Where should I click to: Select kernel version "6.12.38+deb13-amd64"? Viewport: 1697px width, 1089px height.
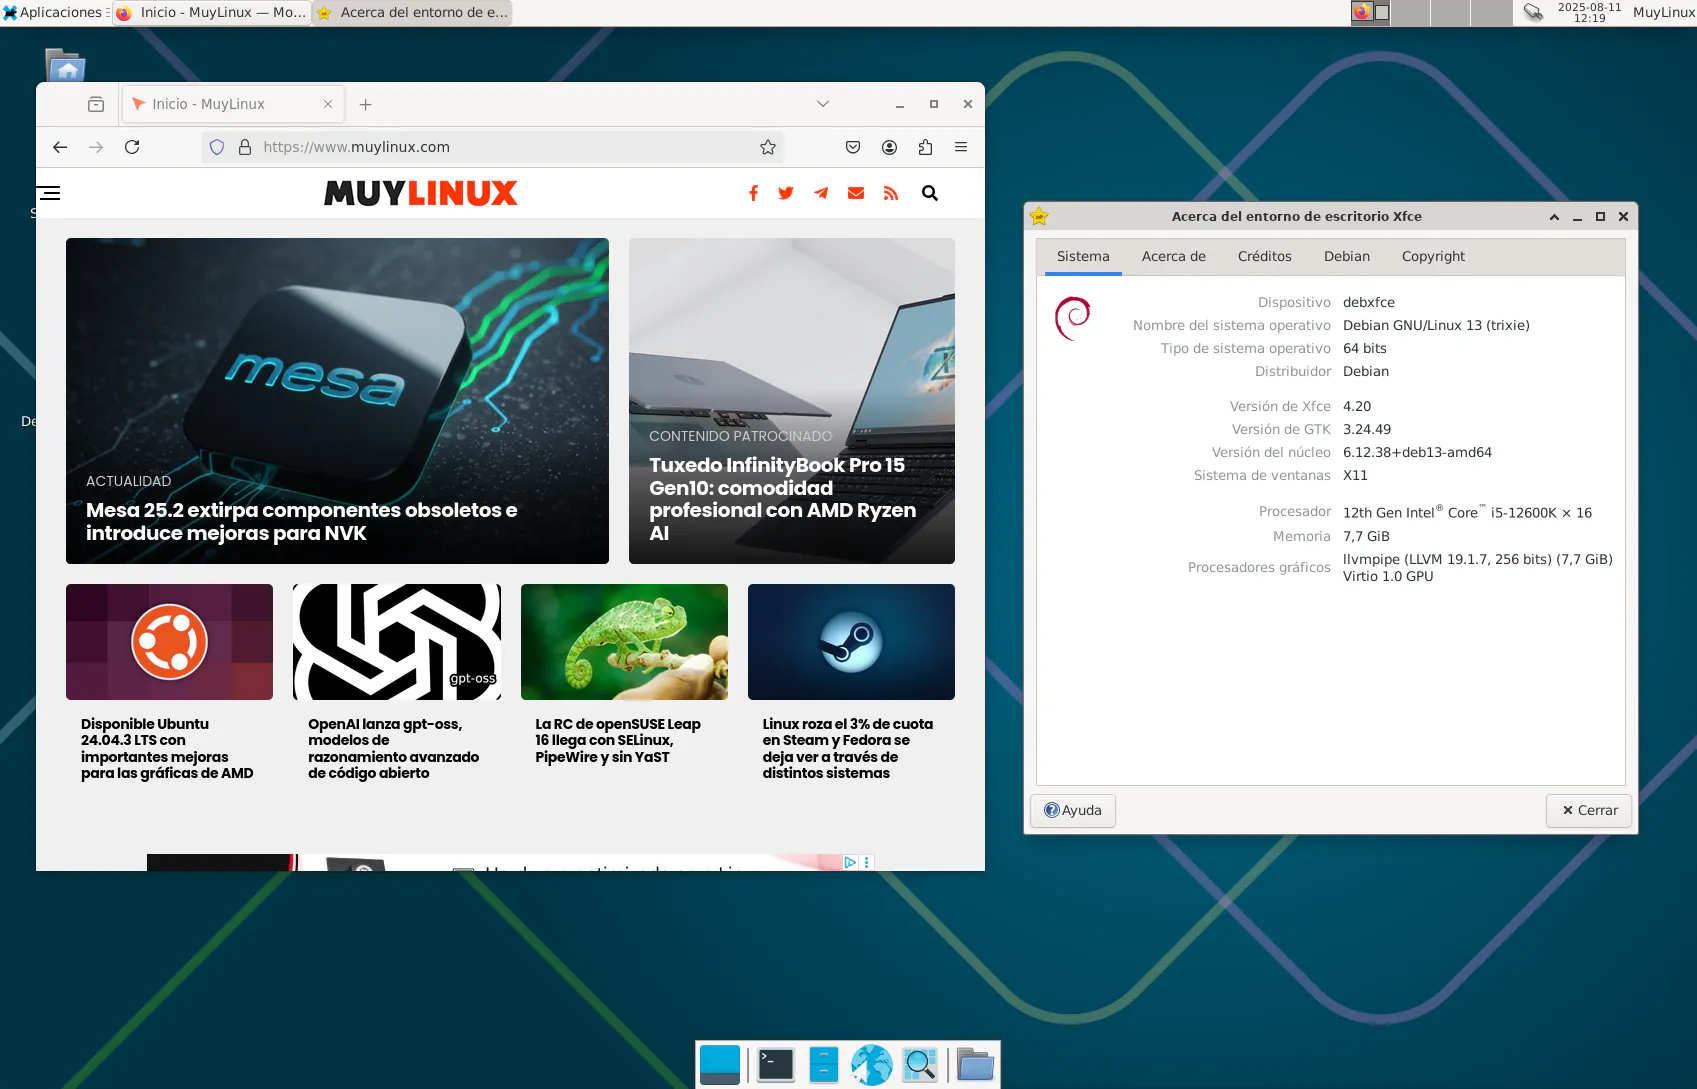[x=1417, y=452]
